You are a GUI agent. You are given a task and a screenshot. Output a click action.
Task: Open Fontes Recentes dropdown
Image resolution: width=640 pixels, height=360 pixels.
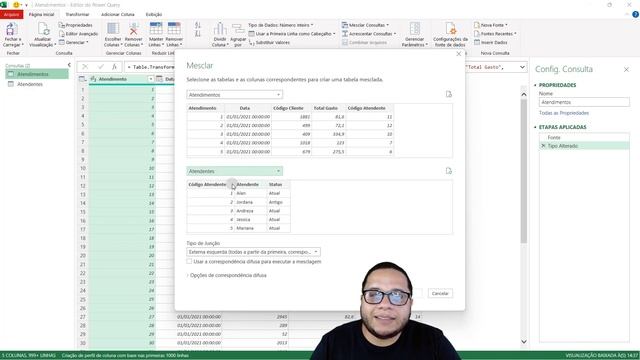[x=495, y=34]
